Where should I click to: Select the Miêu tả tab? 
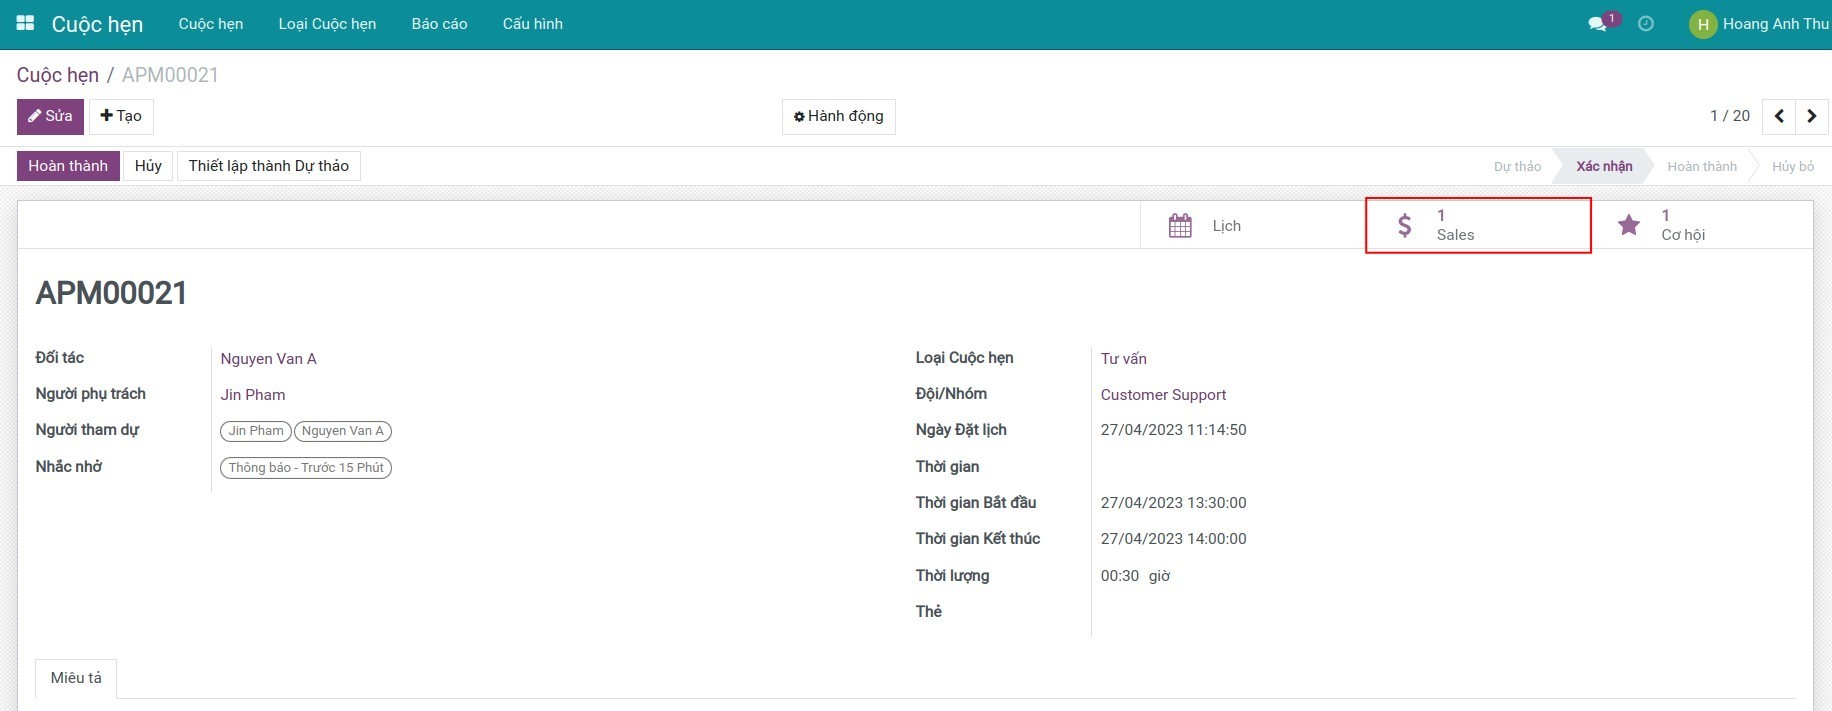pos(76,678)
